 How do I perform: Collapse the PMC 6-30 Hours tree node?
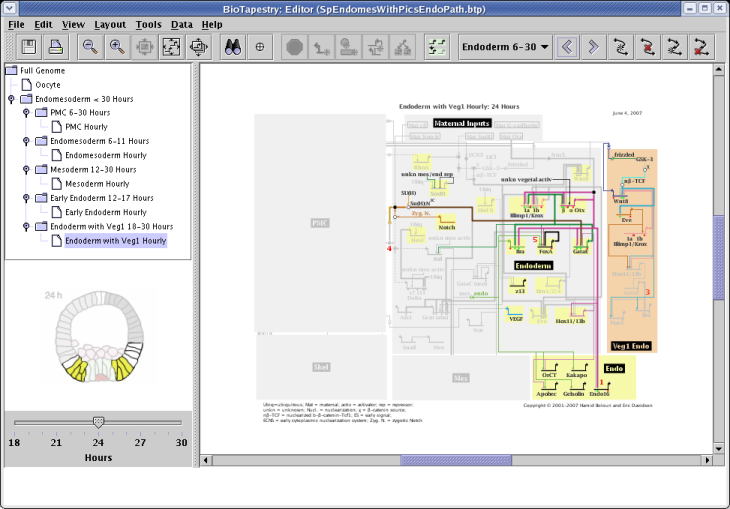(26, 113)
